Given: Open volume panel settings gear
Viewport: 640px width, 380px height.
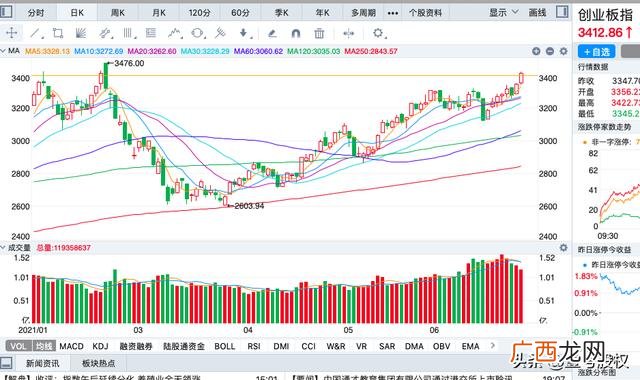Looking at the screenshot, I should click(564, 247).
